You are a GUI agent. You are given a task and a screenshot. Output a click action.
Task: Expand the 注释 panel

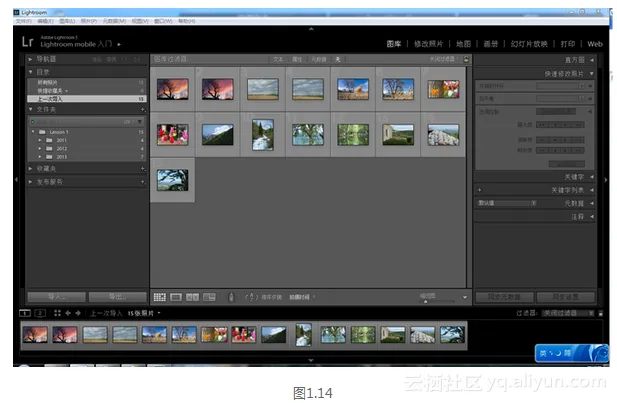592,216
